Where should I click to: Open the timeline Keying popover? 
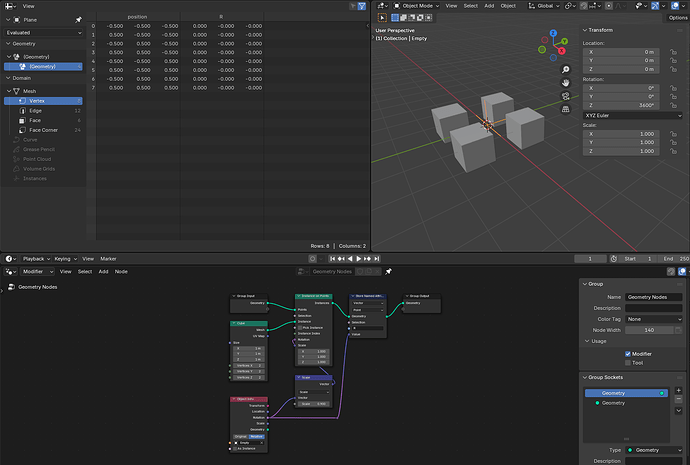[65, 259]
